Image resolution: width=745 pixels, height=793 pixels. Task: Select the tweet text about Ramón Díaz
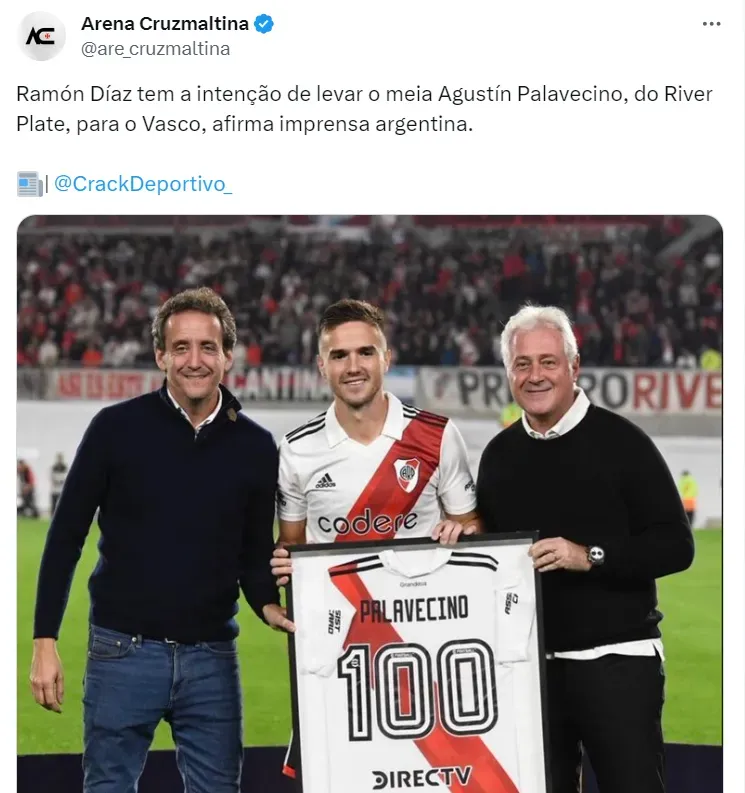click(x=364, y=109)
